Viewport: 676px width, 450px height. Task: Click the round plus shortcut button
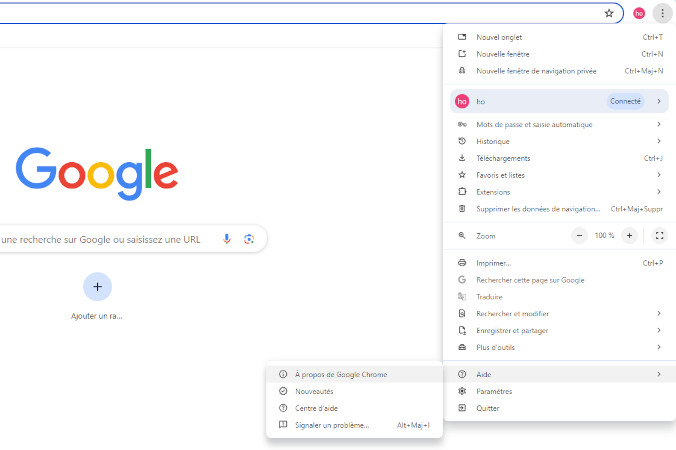[97, 287]
